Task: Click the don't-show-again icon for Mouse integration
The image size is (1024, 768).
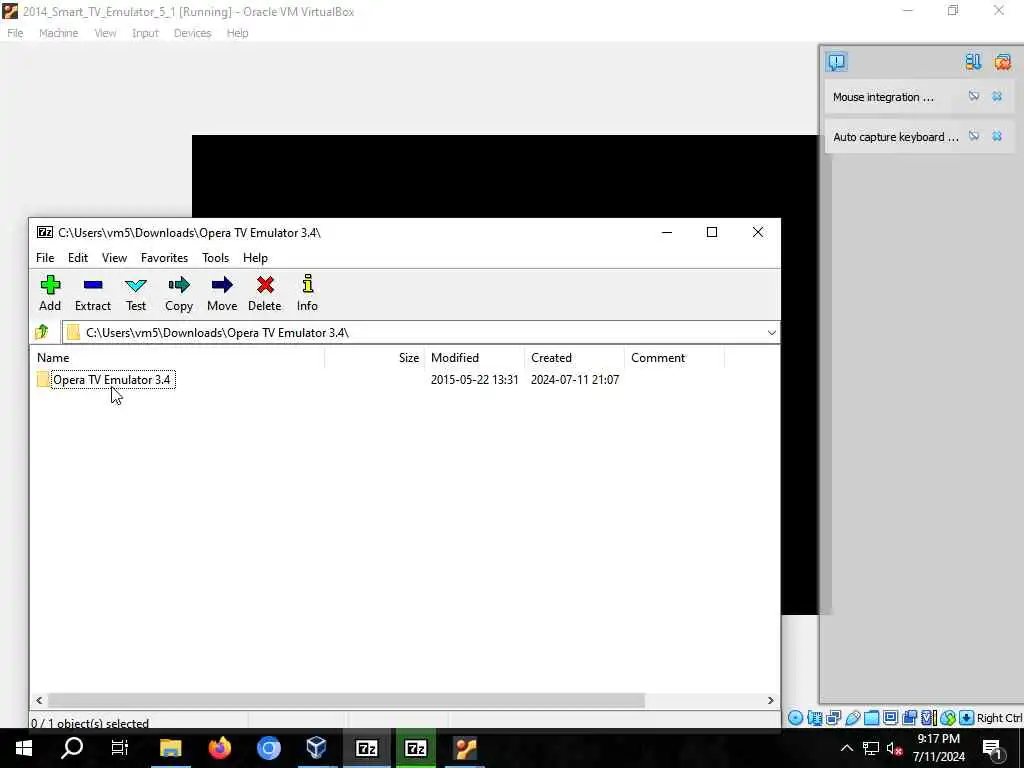Action: [974, 96]
